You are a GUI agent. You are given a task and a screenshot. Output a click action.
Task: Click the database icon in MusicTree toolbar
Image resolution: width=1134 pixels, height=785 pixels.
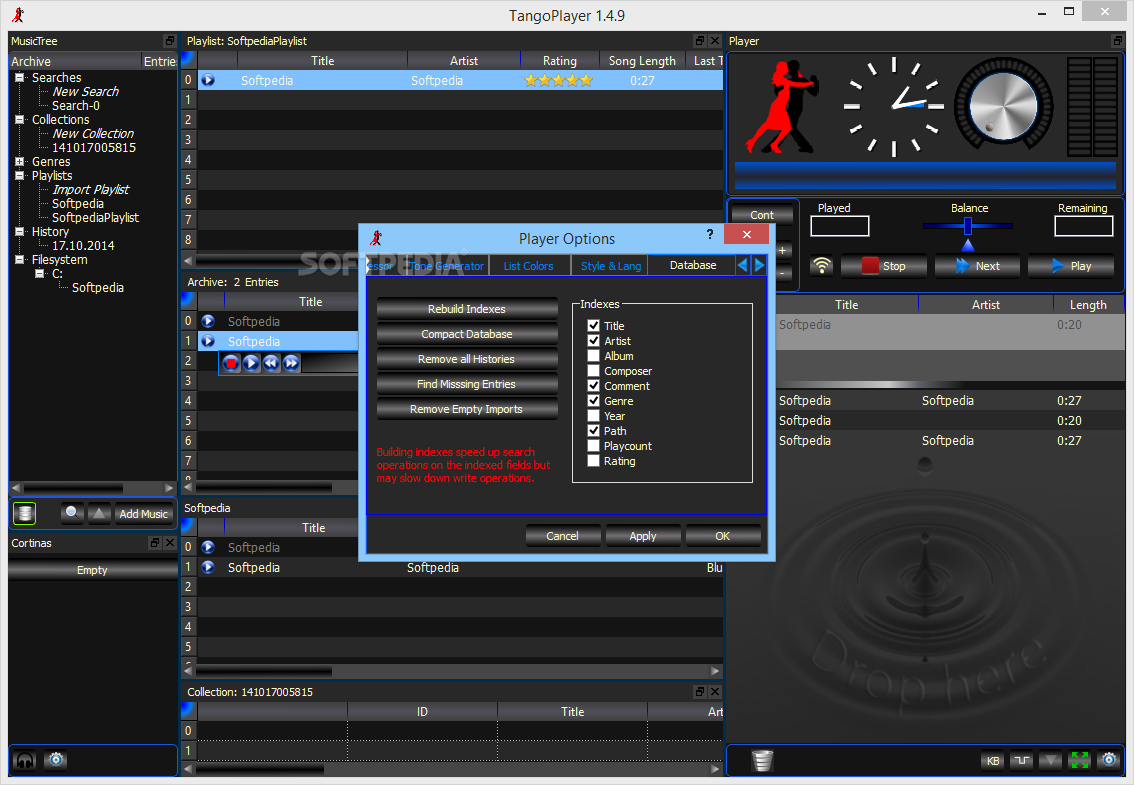25,514
